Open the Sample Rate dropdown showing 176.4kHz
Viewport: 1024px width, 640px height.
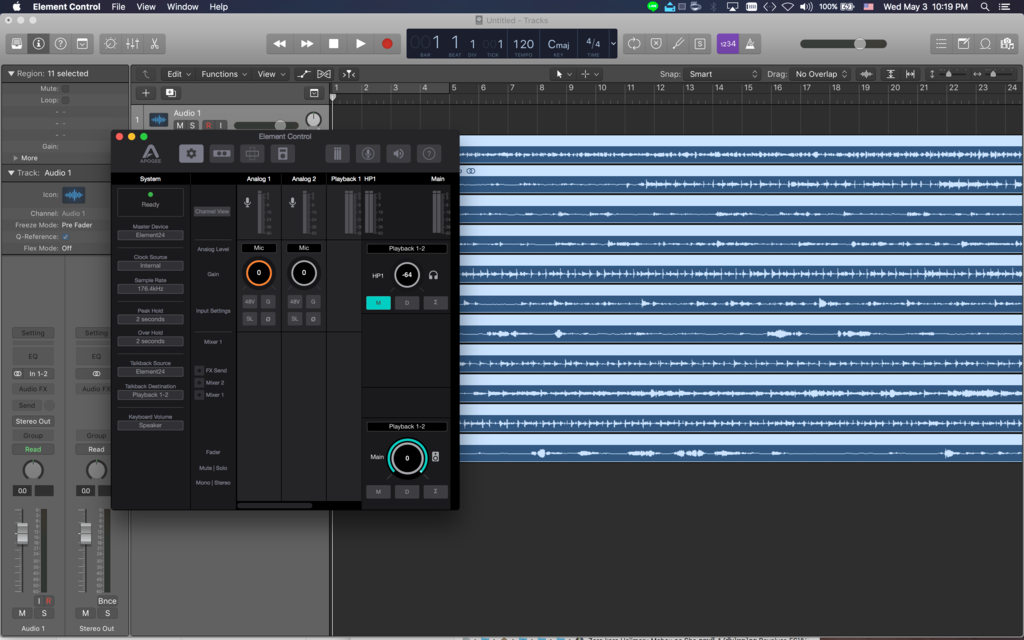(x=150, y=289)
